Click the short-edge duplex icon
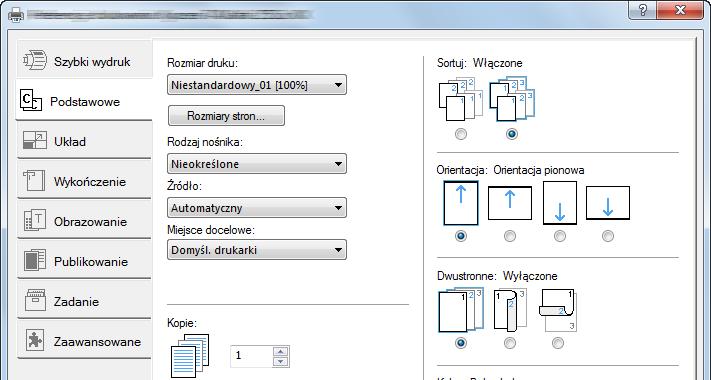This screenshot has height=380, width=711. click(x=558, y=311)
